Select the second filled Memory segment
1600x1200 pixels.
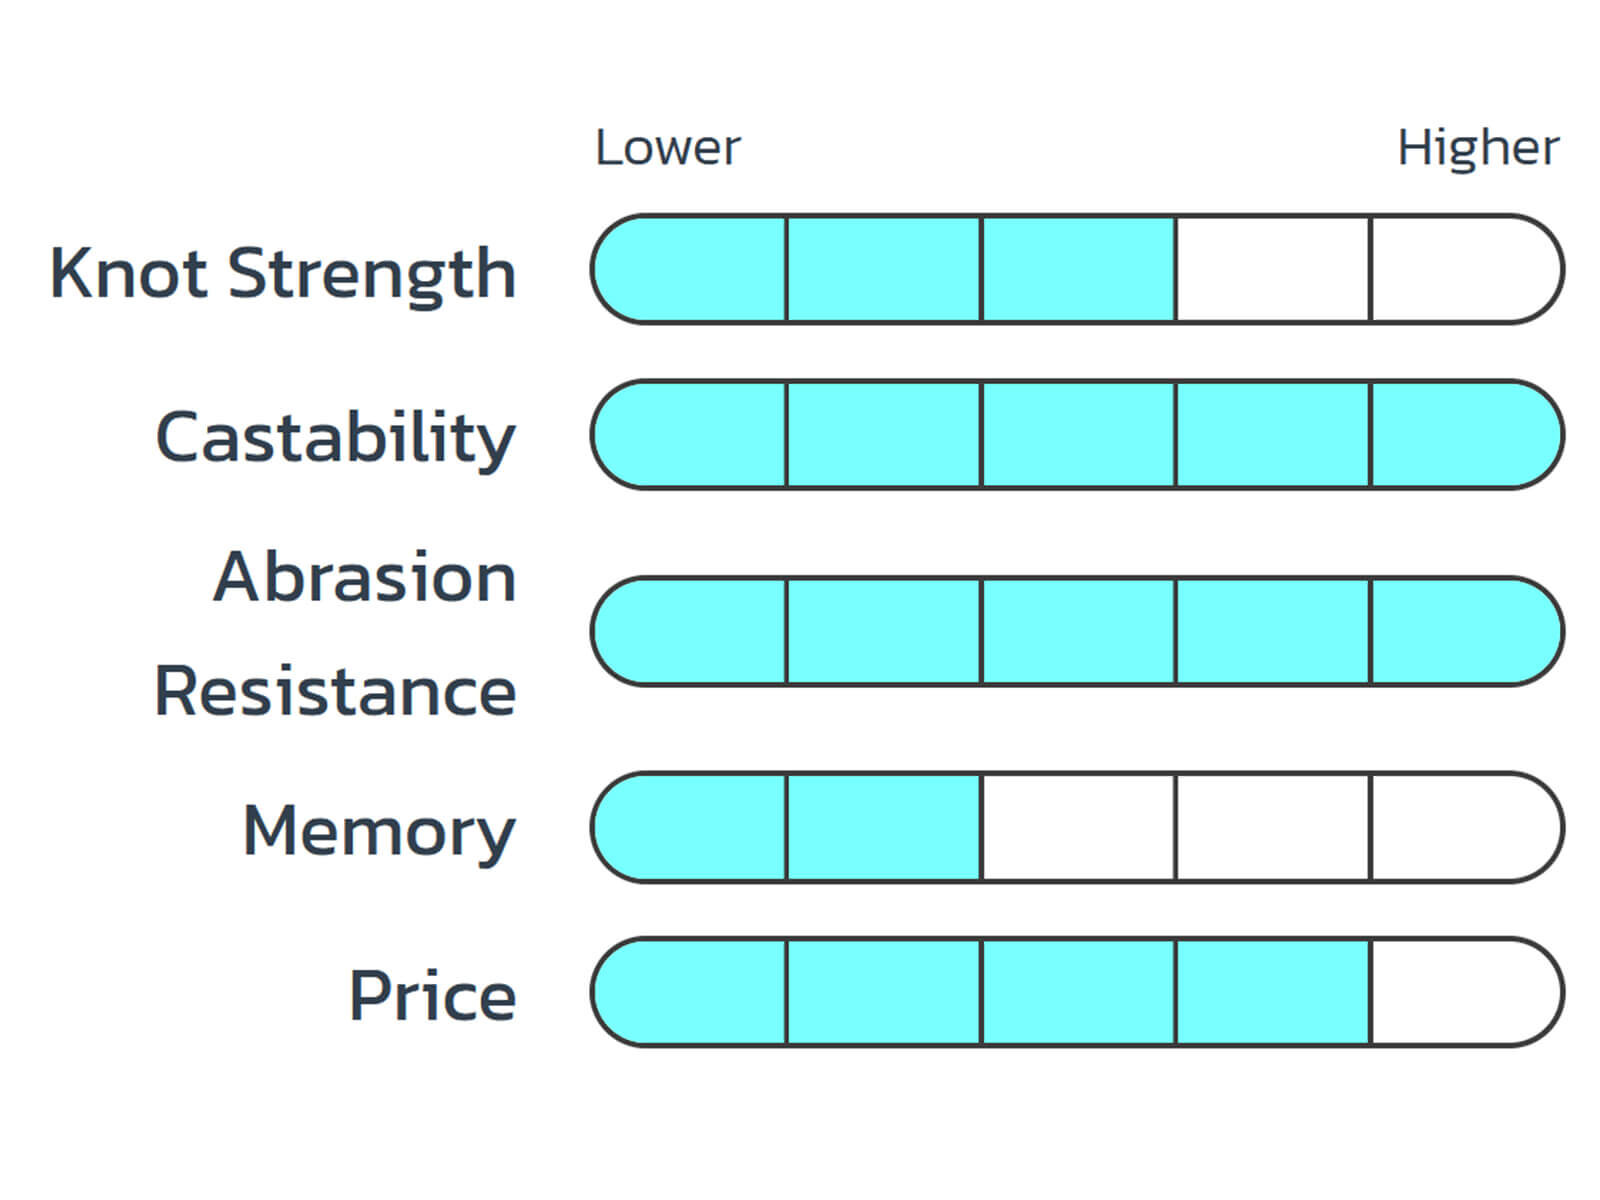pos(885,827)
